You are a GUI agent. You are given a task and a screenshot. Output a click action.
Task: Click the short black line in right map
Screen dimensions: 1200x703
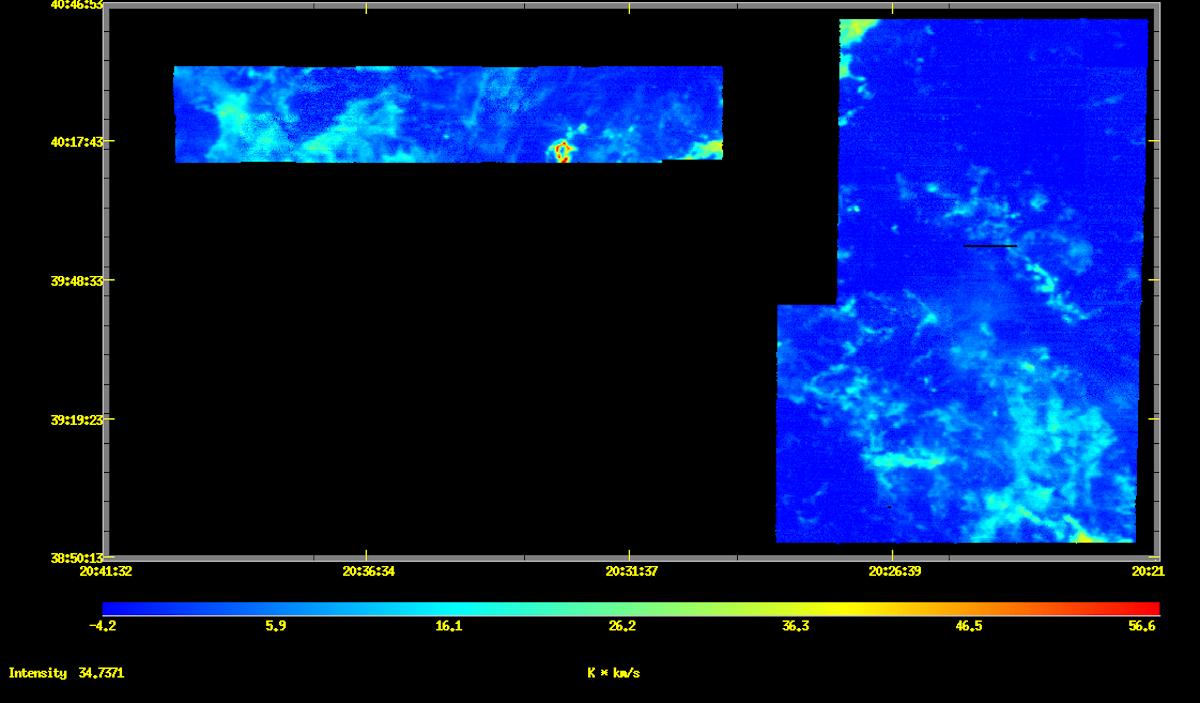pos(990,245)
